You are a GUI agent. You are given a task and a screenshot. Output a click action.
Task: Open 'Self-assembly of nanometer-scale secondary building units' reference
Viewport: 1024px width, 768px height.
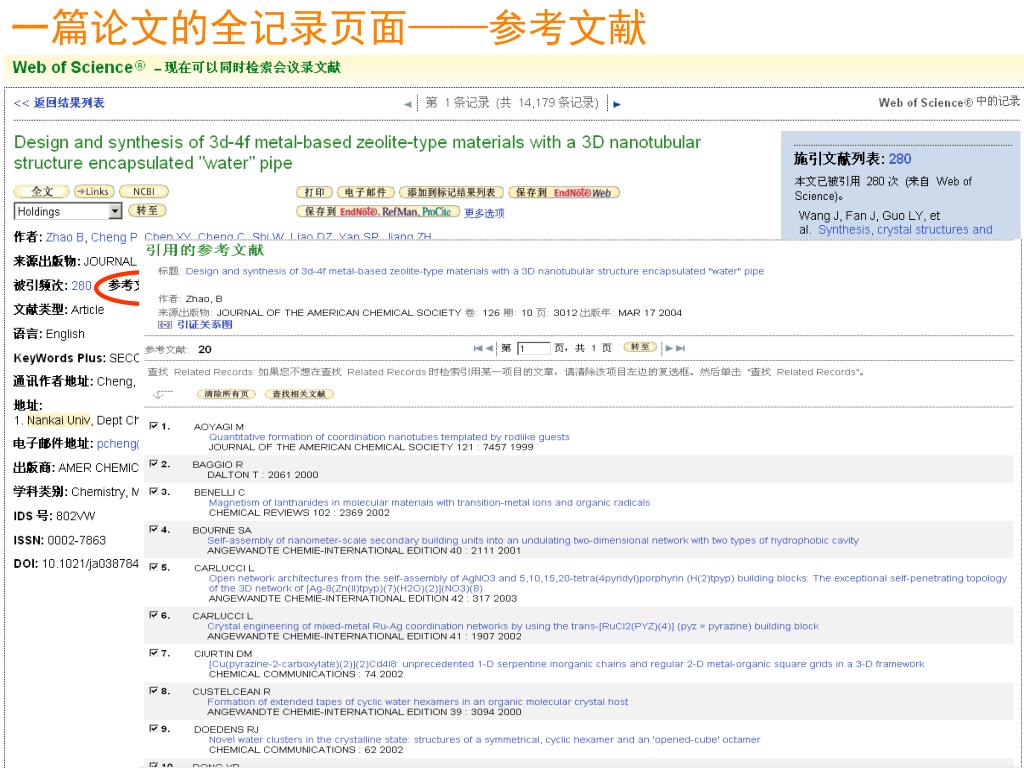tap(533, 541)
